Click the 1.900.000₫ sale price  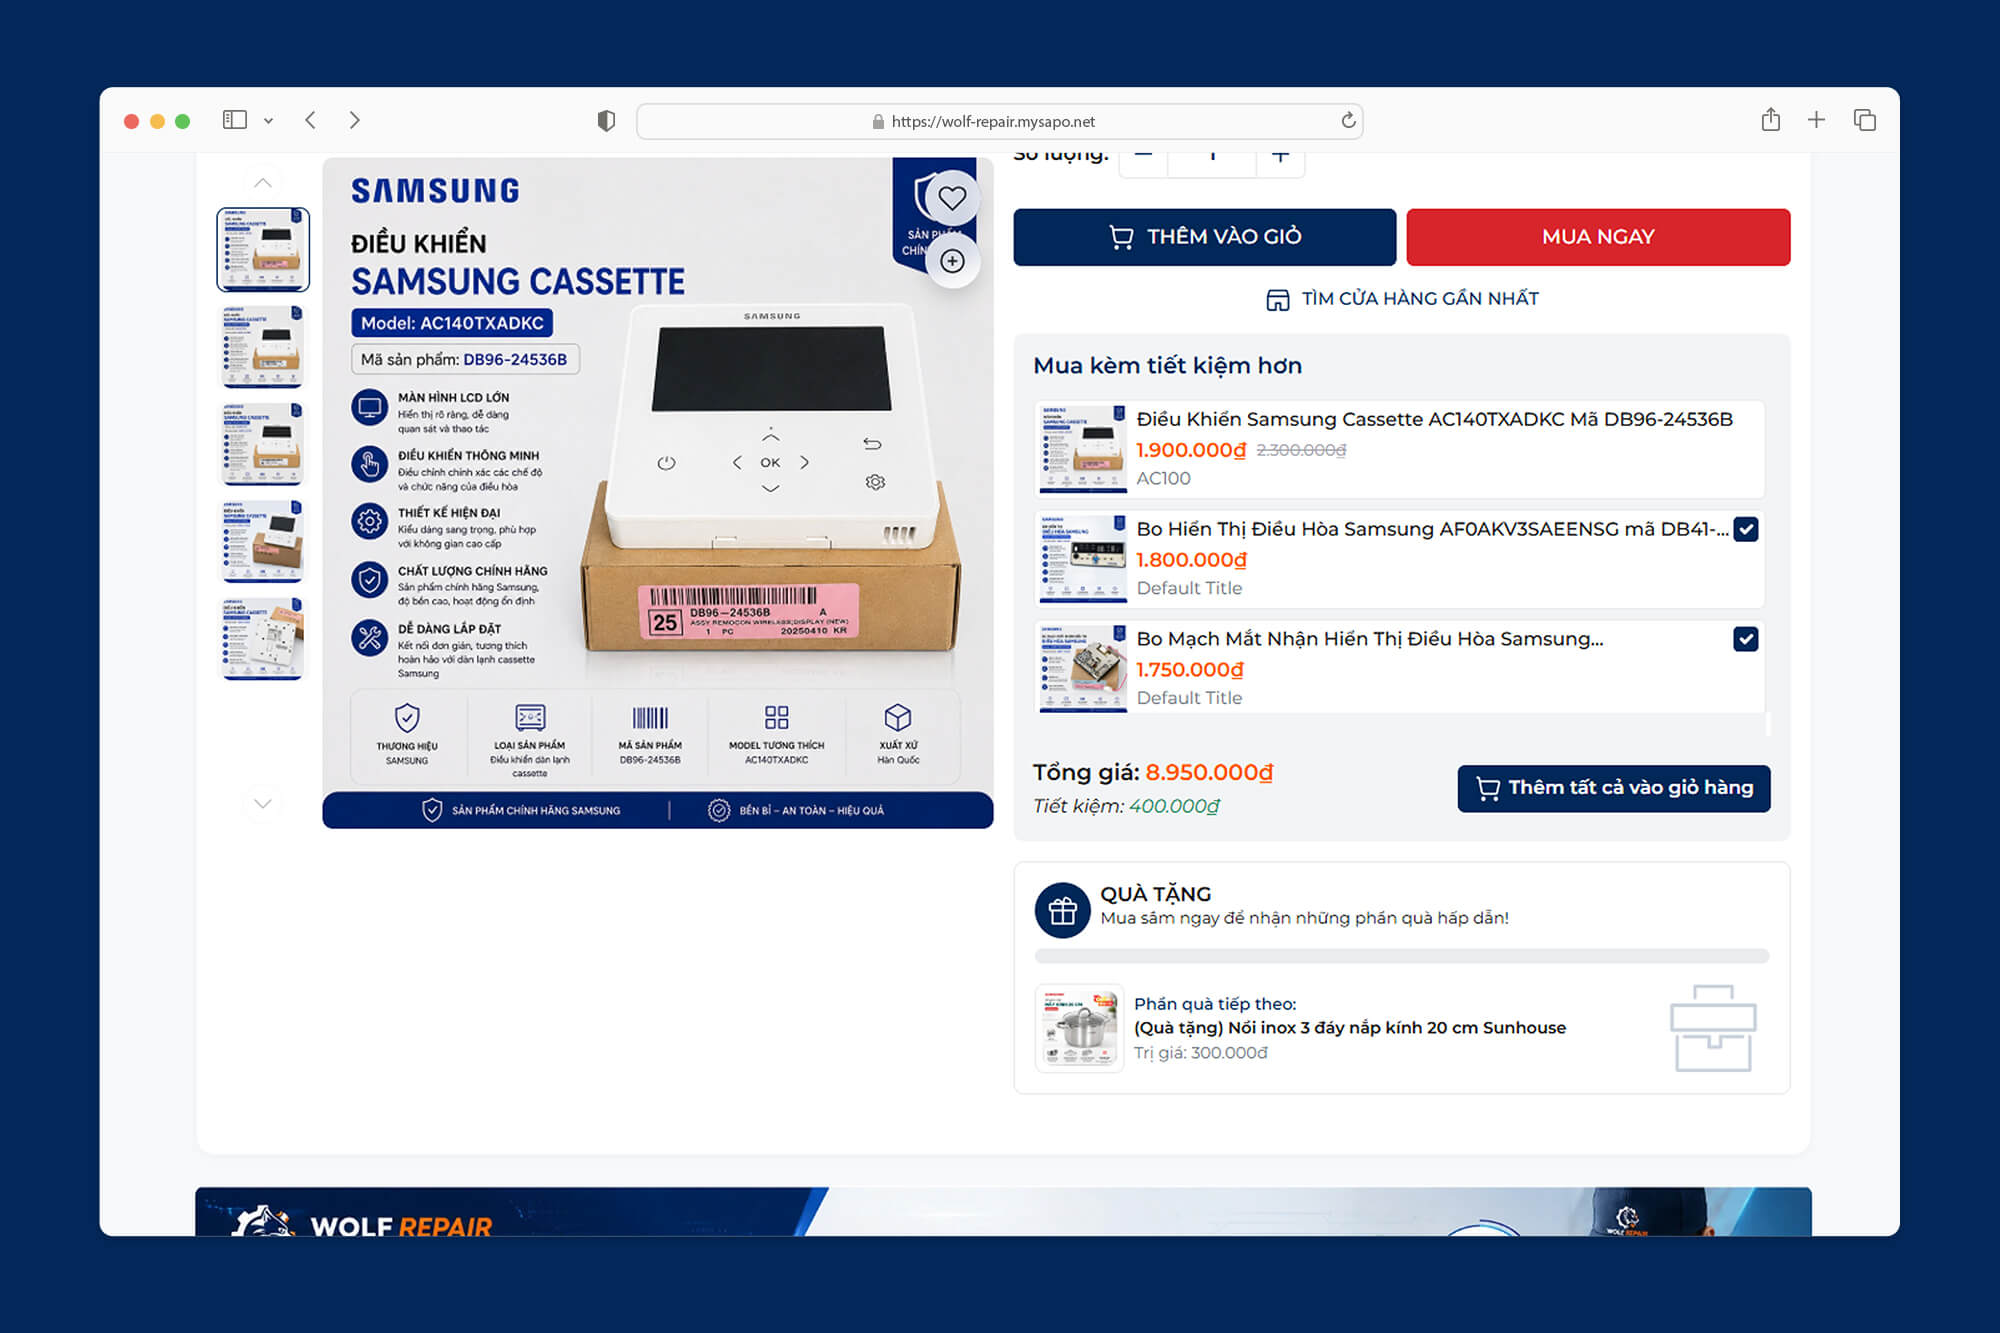1191,450
